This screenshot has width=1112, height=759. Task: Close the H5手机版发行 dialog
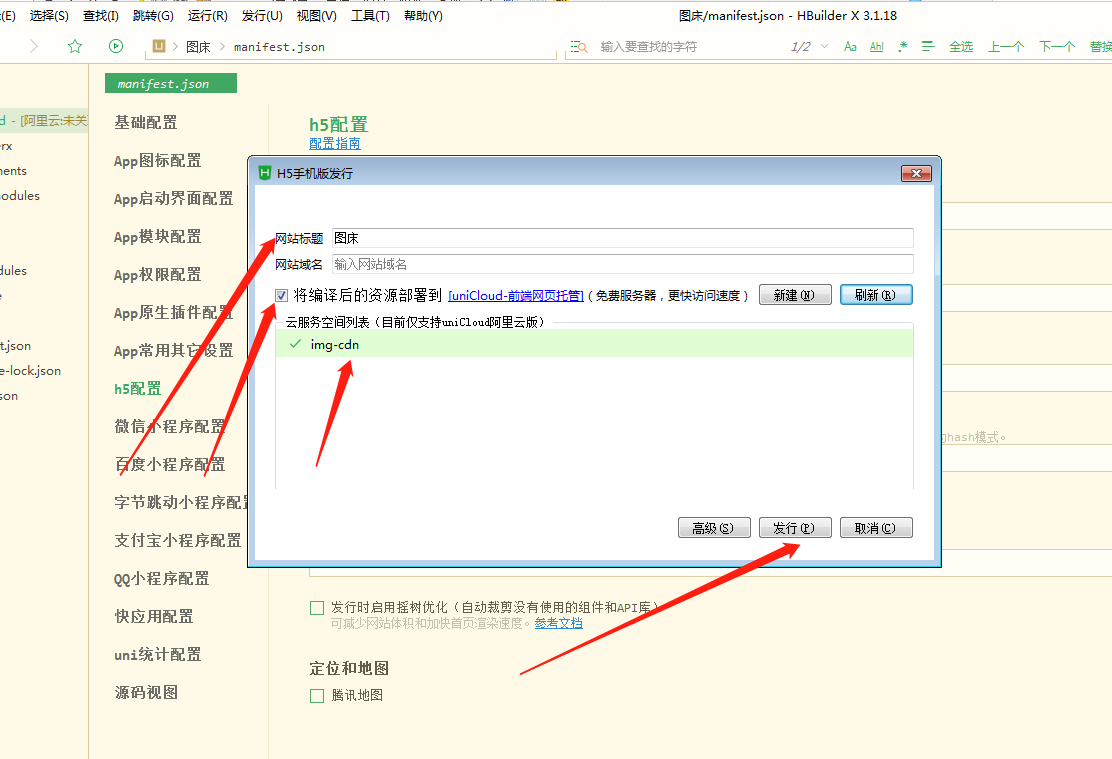click(916, 173)
